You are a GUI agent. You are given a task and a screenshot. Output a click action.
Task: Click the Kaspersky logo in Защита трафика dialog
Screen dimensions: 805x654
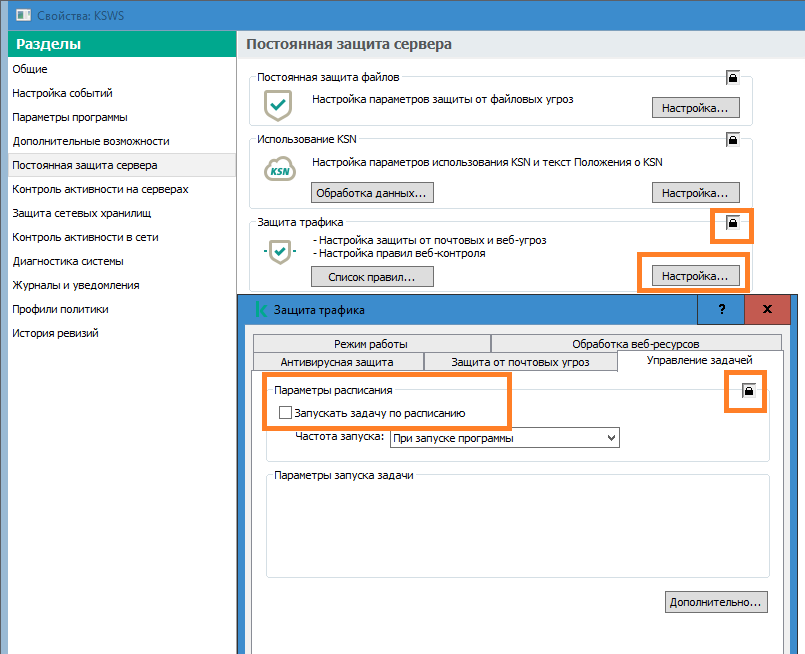point(261,310)
